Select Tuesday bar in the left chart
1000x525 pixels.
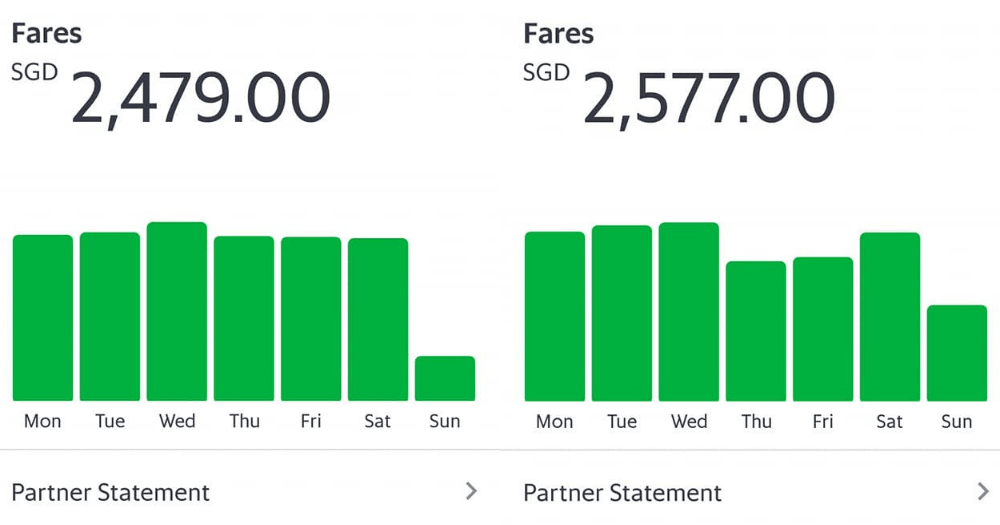[x=110, y=317]
